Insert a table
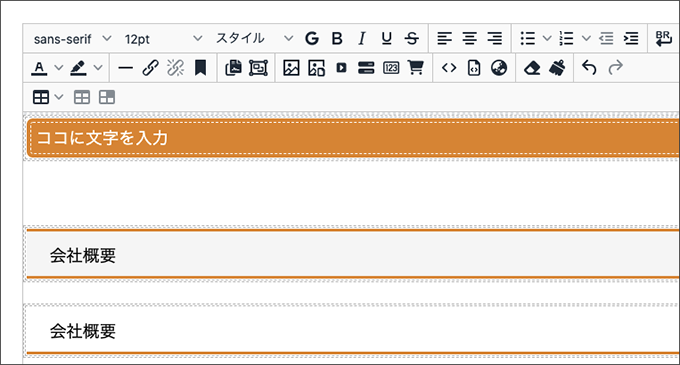The height and width of the screenshot is (365, 680). (x=41, y=97)
